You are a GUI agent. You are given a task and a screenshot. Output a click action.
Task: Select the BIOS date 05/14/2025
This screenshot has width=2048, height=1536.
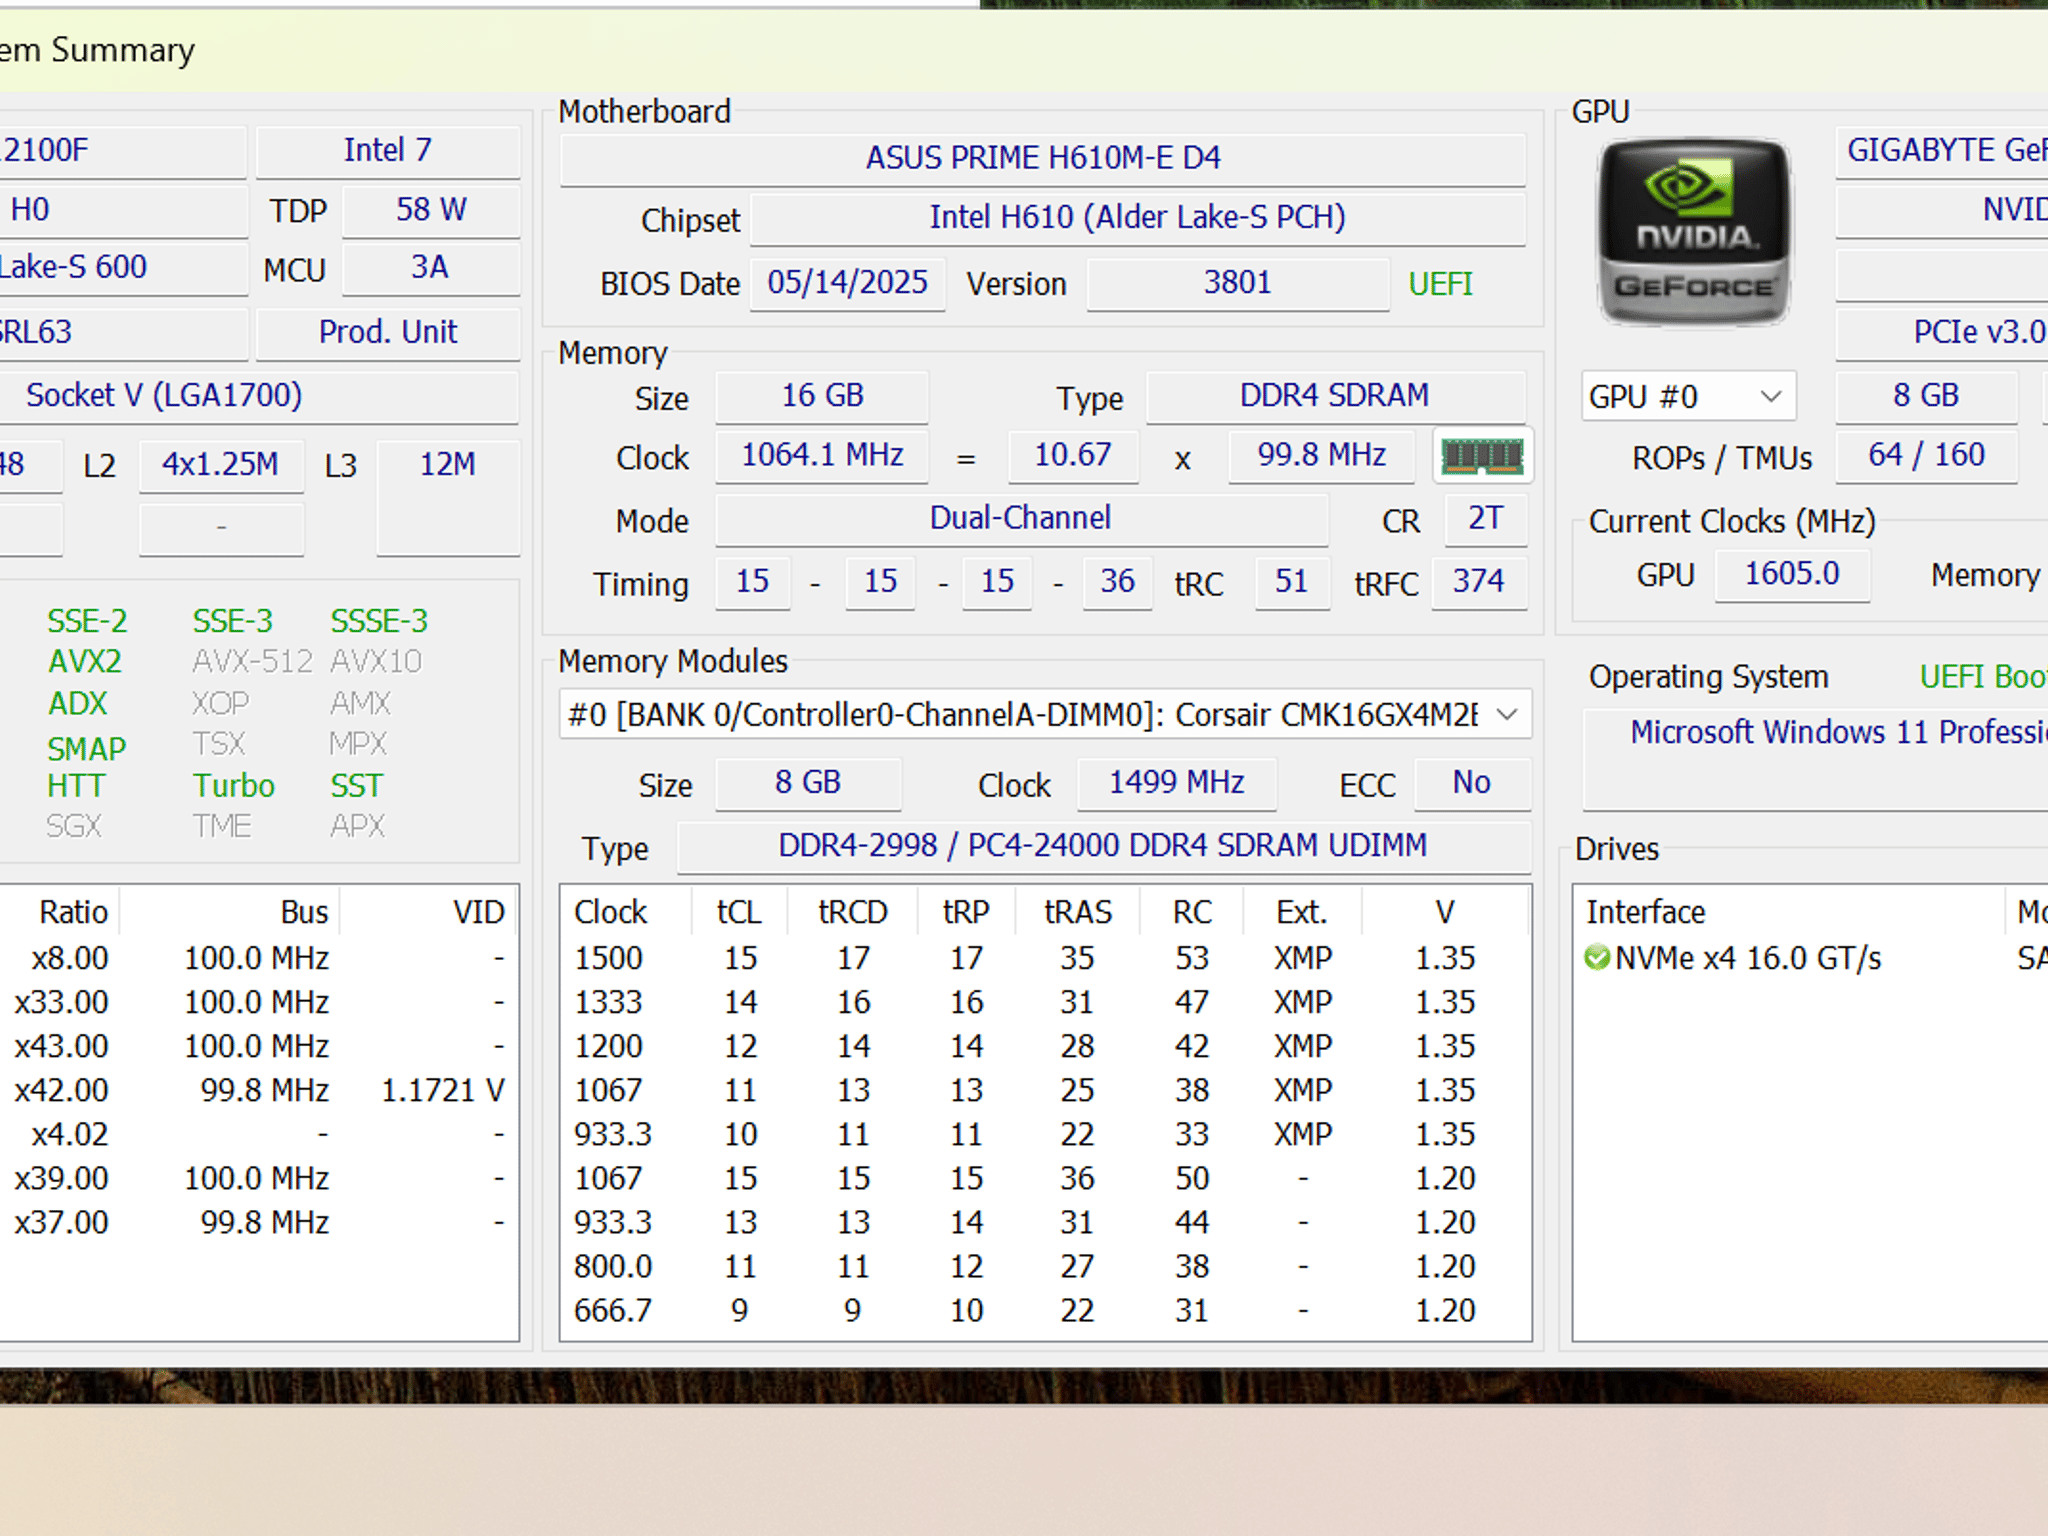click(848, 283)
